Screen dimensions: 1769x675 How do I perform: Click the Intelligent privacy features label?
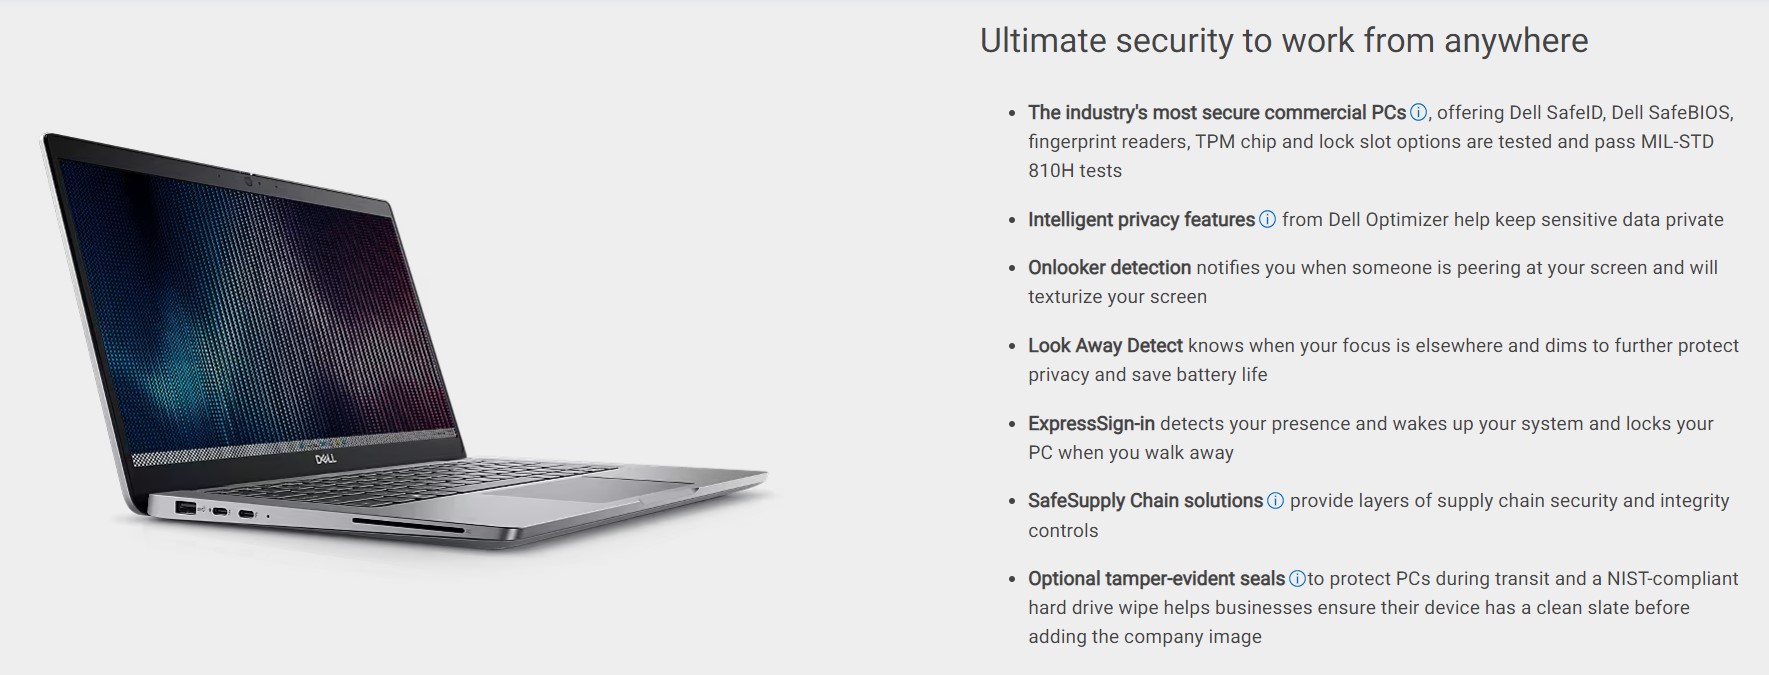(x=1141, y=220)
